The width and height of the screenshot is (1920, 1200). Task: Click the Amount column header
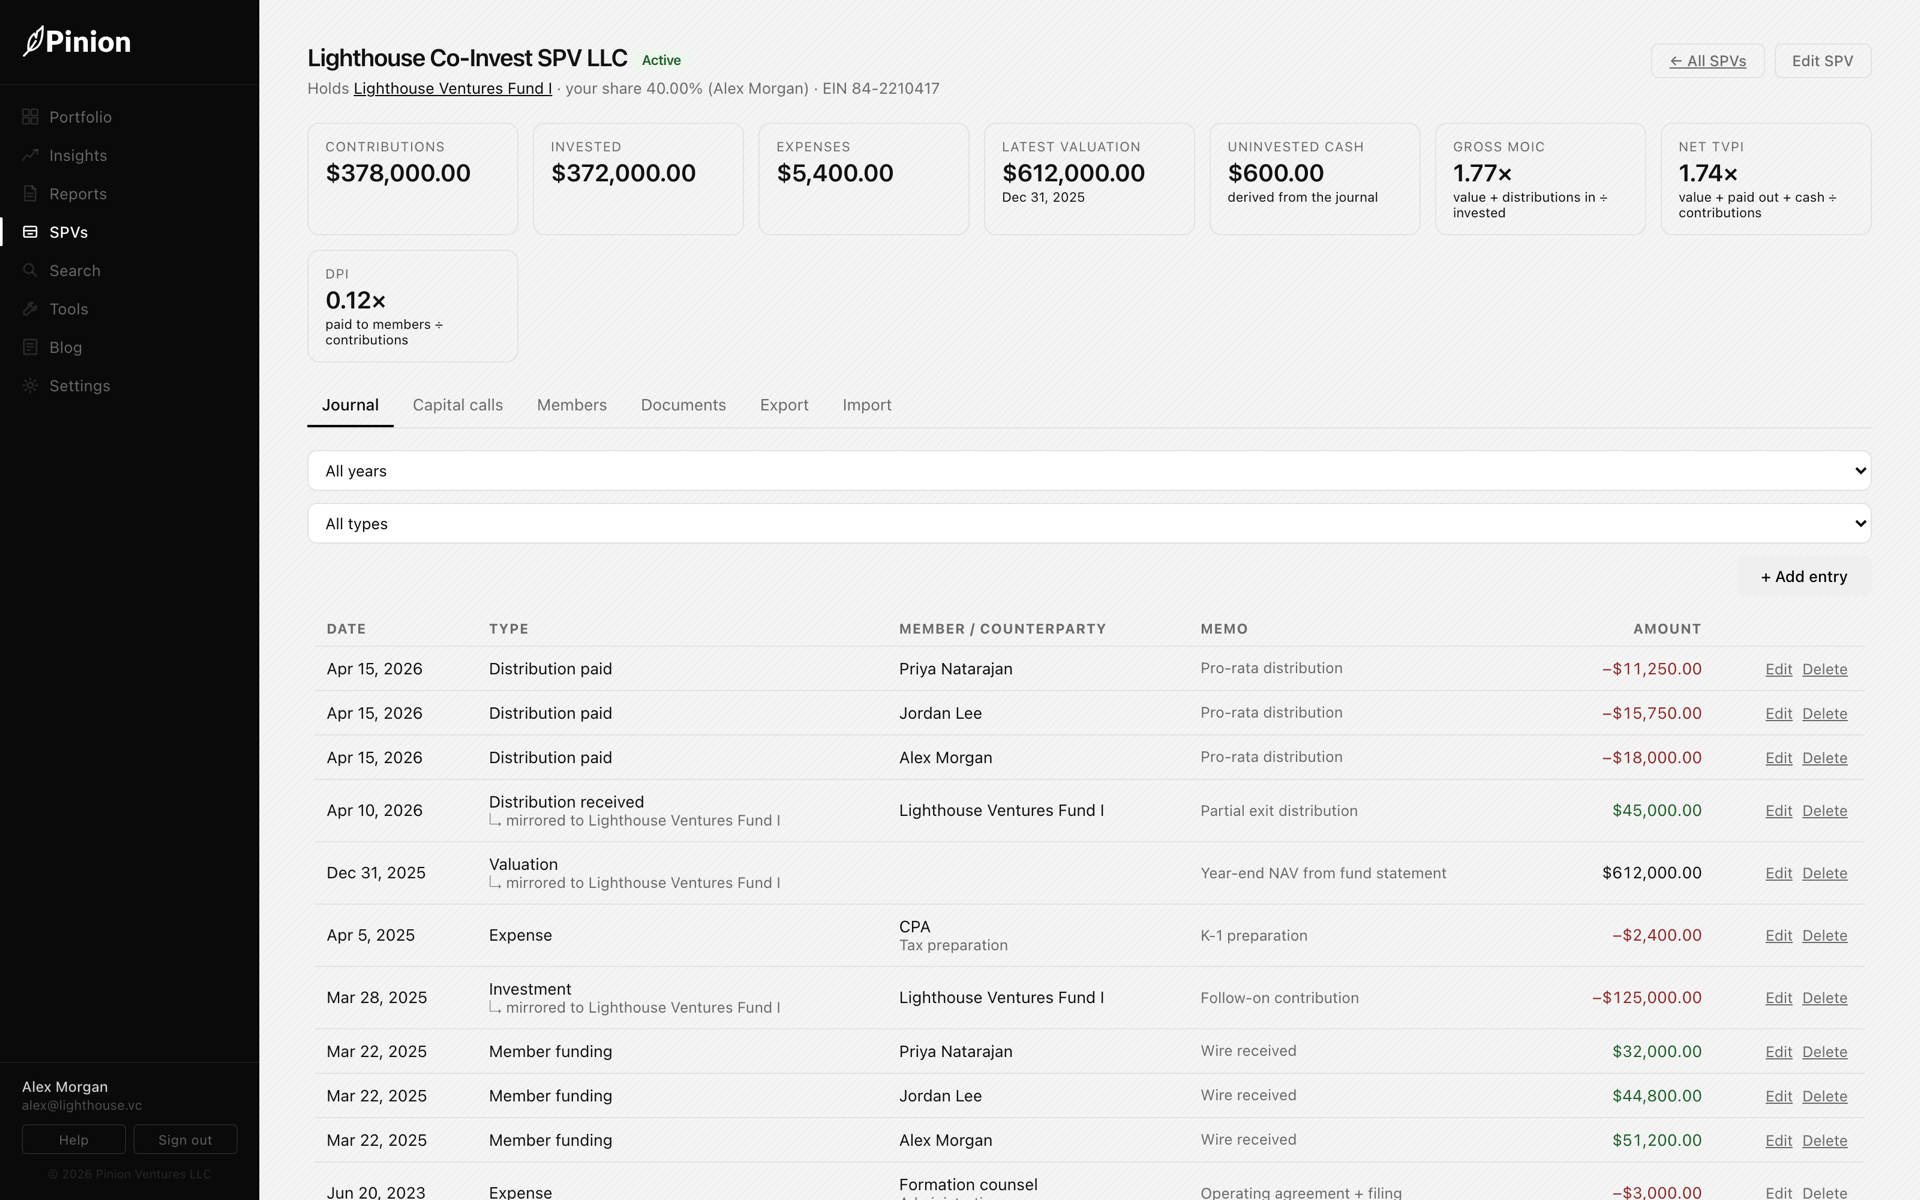click(1667, 629)
